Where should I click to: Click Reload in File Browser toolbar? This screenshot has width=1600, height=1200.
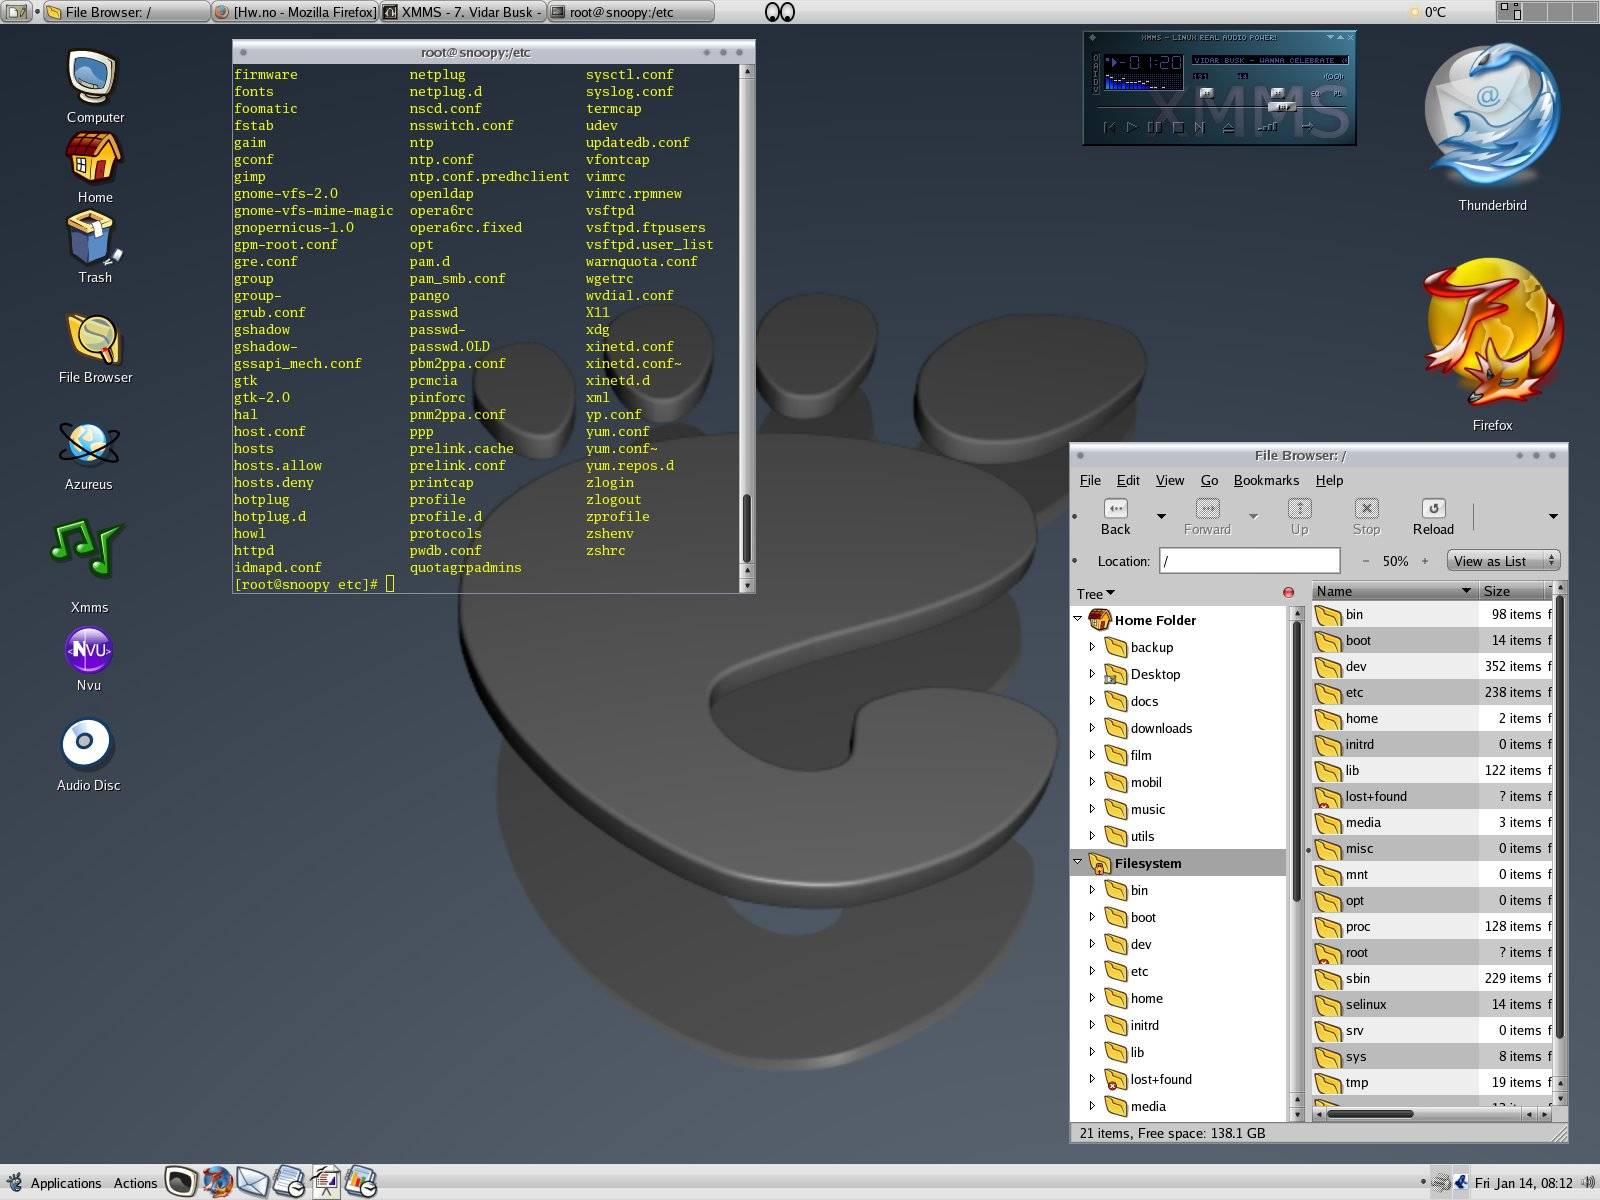click(x=1433, y=517)
